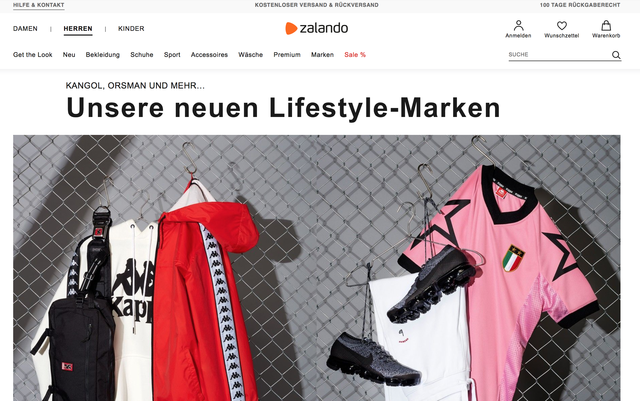Click the Hilfe & Kontakt link
This screenshot has height=401, width=640.
click(x=39, y=5)
